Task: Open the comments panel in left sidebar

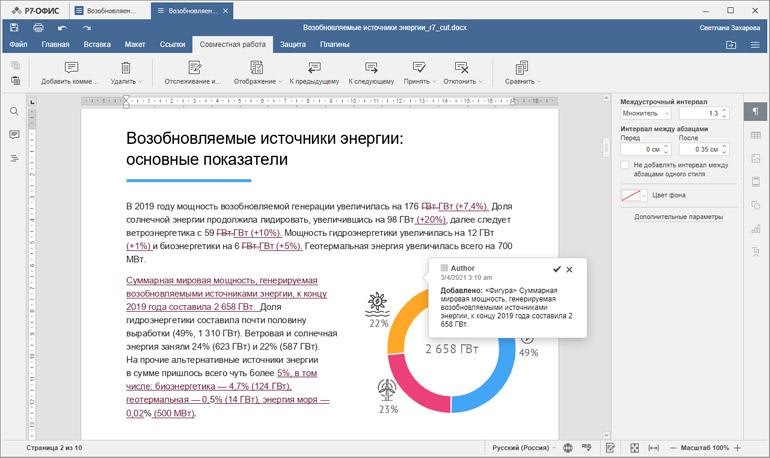Action: [x=14, y=135]
